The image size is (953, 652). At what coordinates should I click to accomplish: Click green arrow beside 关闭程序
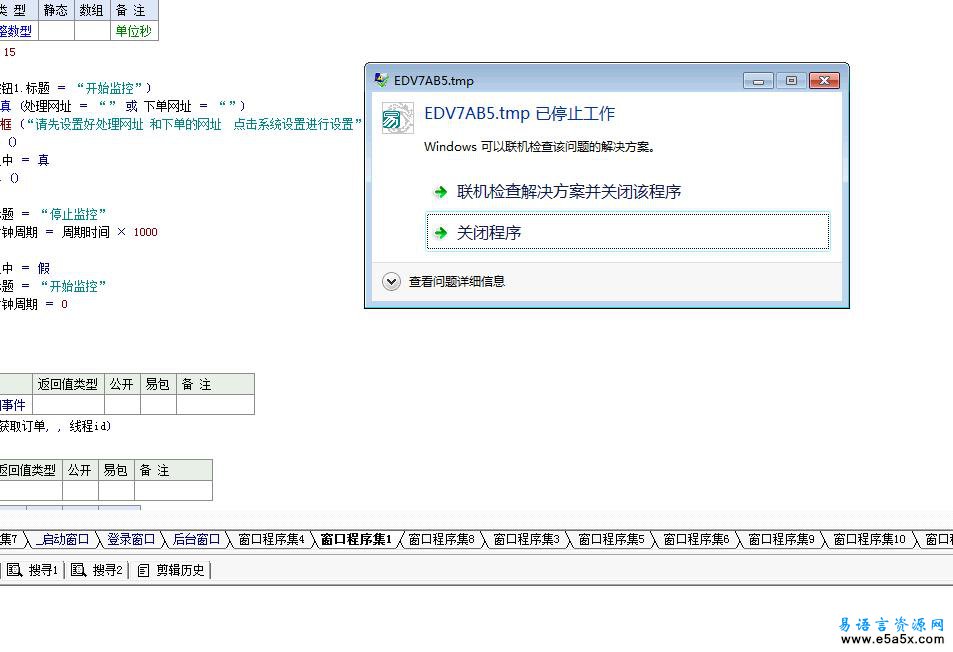[441, 233]
